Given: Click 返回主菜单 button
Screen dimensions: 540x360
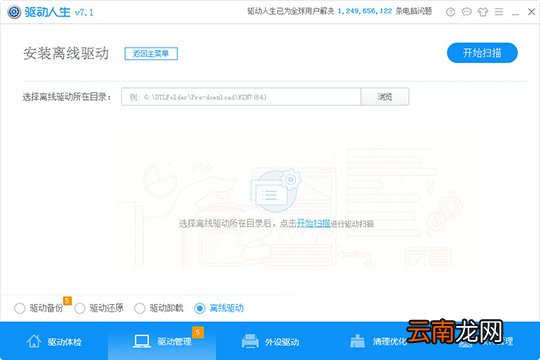Looking at the screenshot, I should pyautogui.click(x=151, y=53).
